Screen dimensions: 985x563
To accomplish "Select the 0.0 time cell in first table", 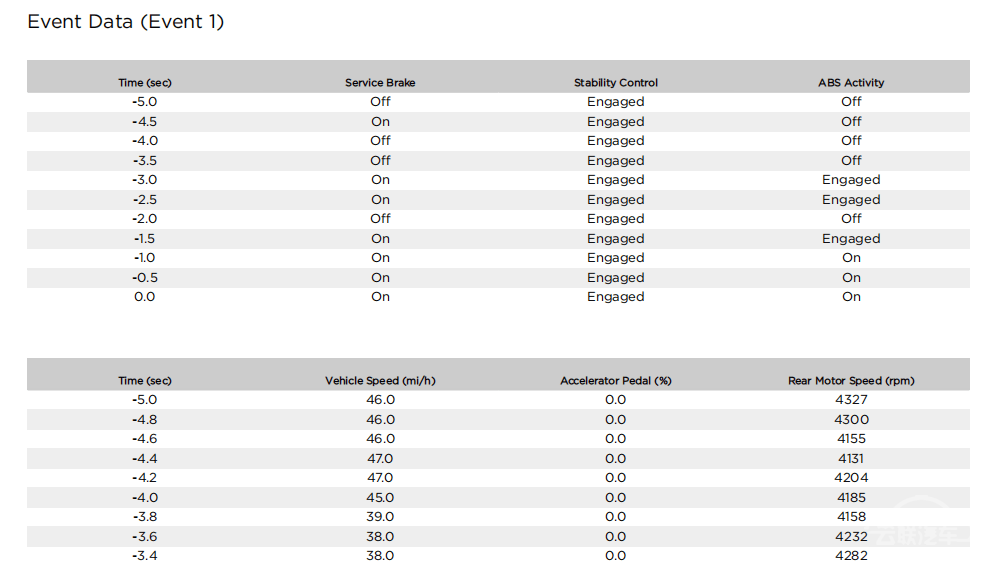I will [x=144, y=297].
